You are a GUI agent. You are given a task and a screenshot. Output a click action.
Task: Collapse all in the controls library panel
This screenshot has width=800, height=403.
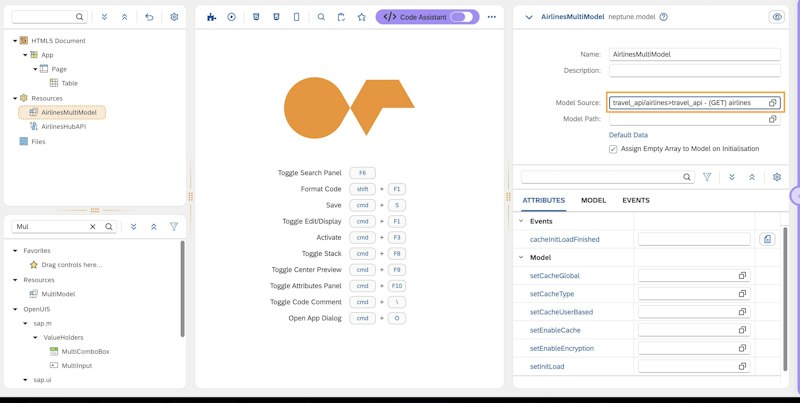tap(154, 226)
